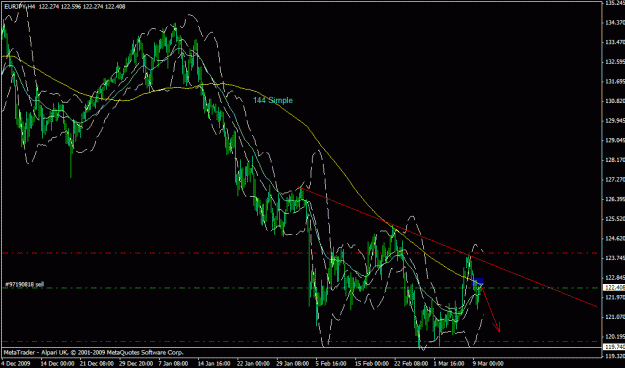Click the '9 Mar 00:00' time label
625x368 pixels.
(488, 364)
